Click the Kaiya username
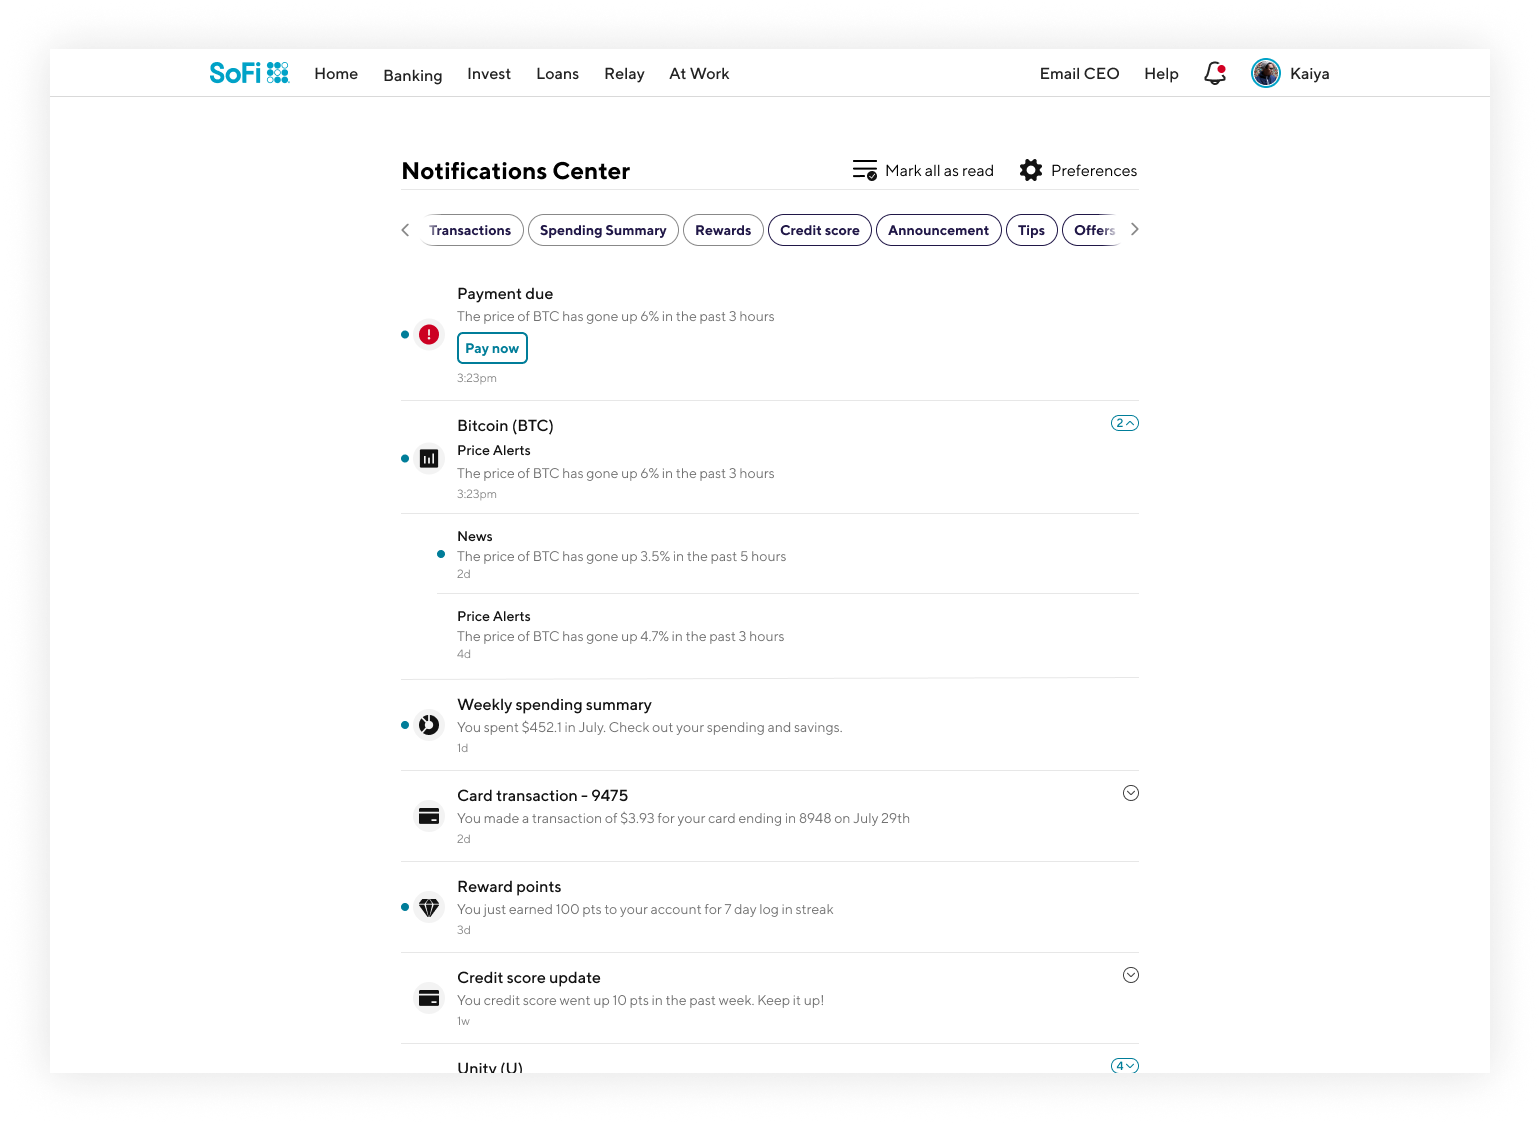The height and width of the screenshot is (1124, 1540). tap(1309, 74)
